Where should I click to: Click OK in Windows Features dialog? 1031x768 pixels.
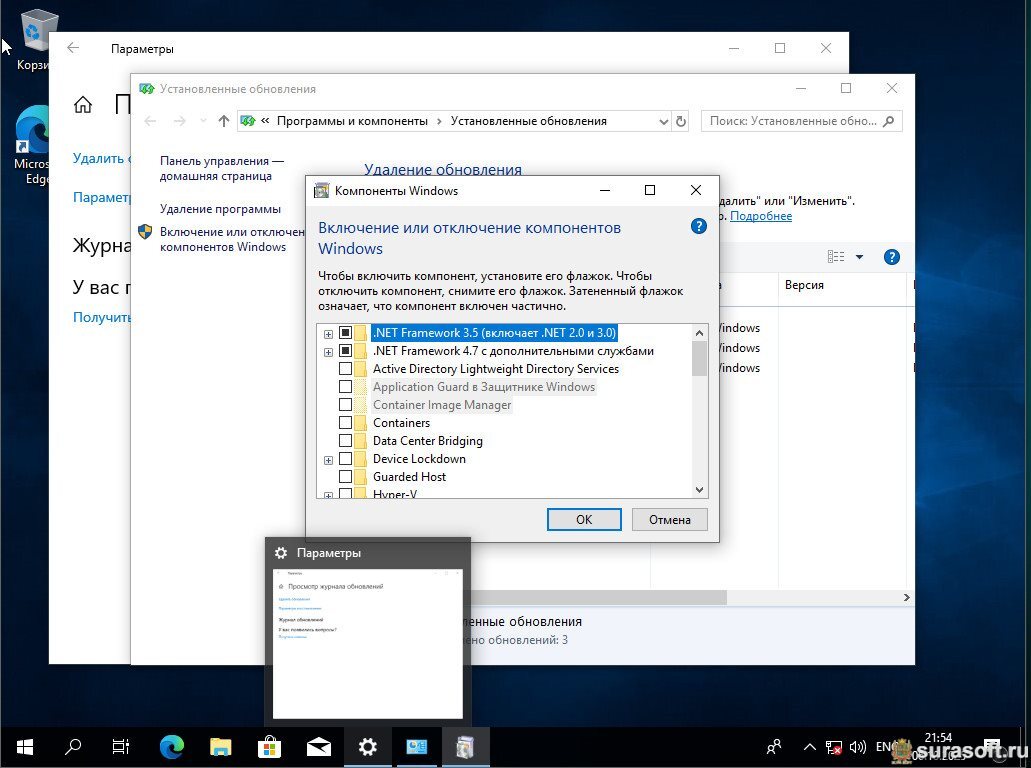pyautogui.click(x=584, y=519)
